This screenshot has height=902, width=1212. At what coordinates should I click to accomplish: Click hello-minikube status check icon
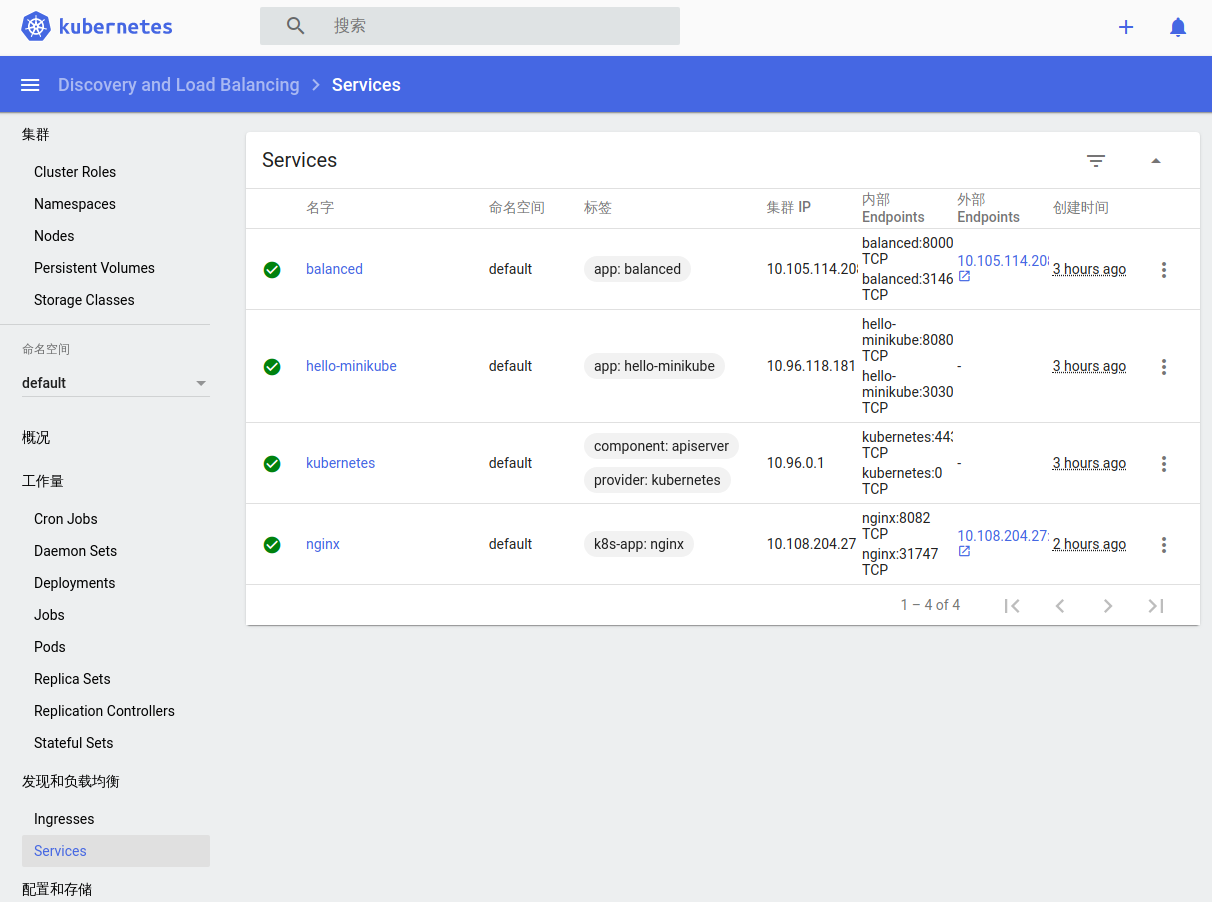coord(272,367)
